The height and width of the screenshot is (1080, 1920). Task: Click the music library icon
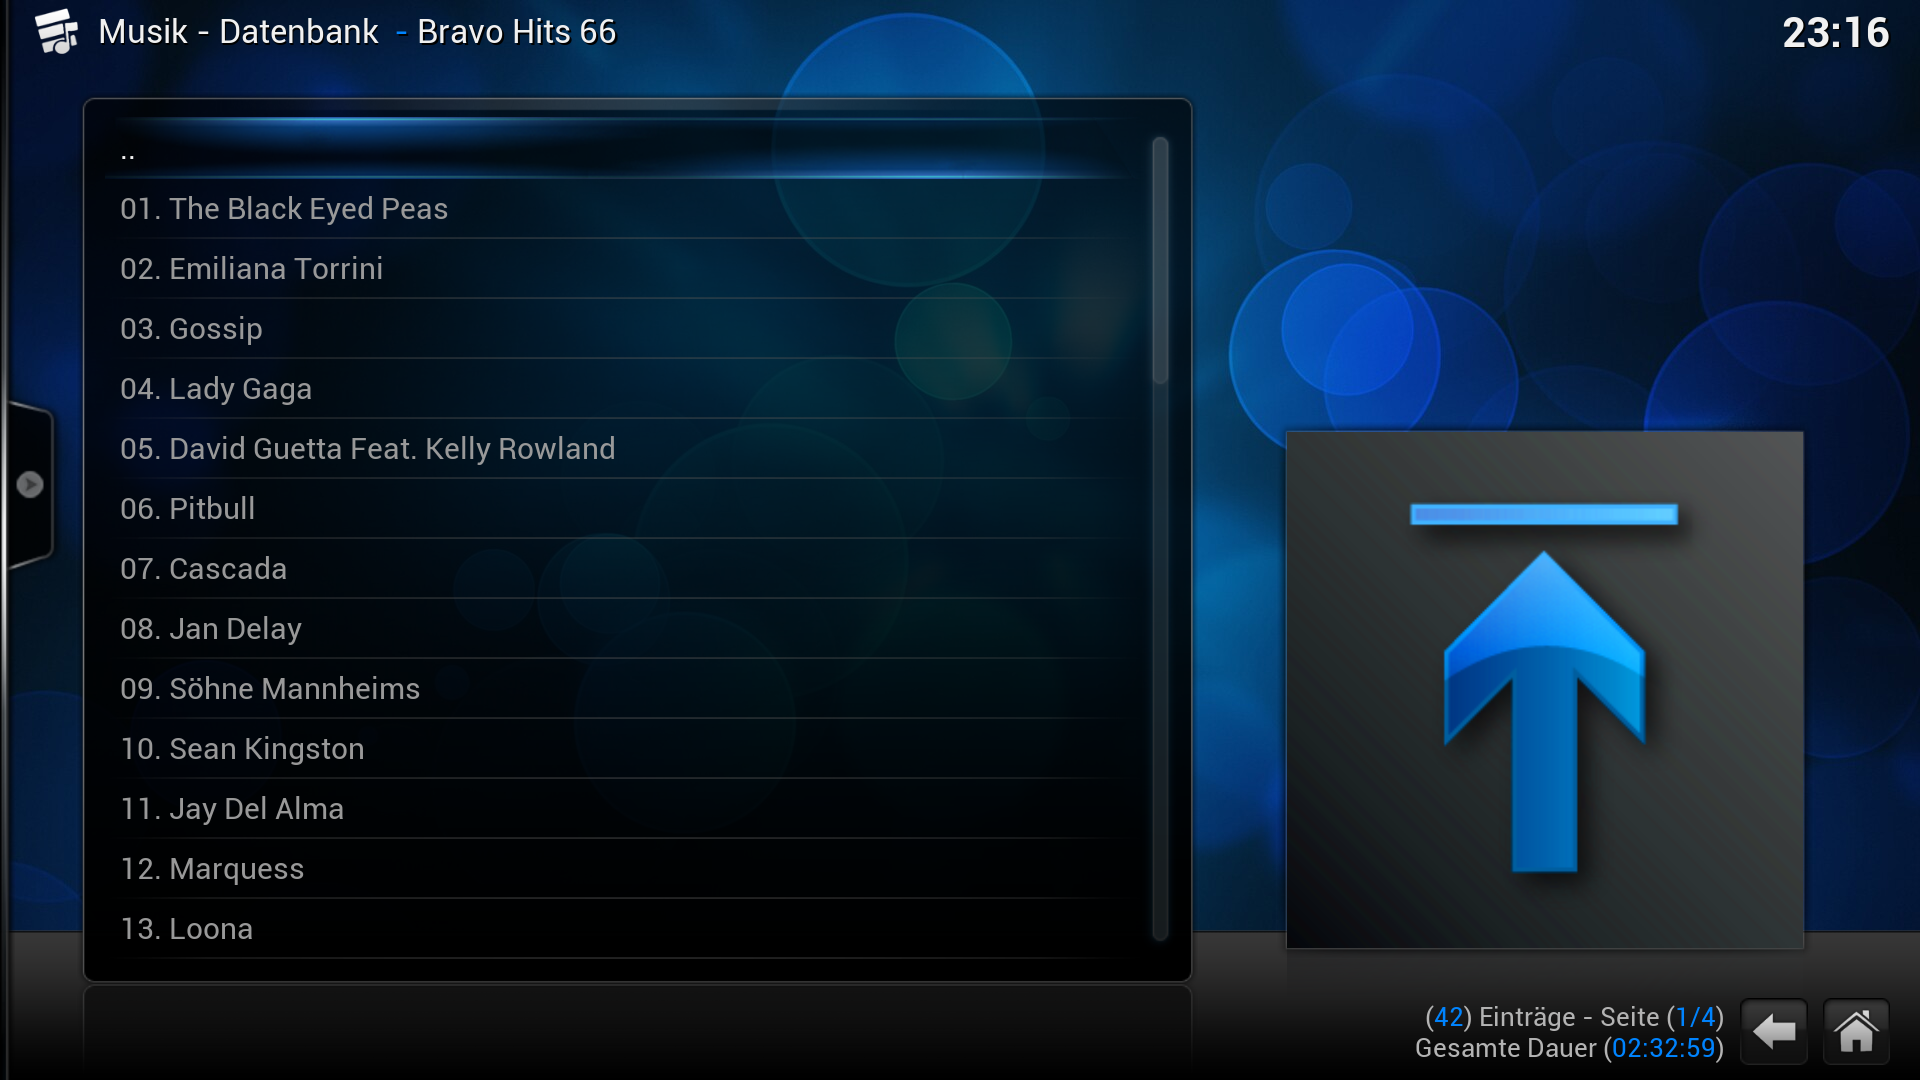point(57,32)
